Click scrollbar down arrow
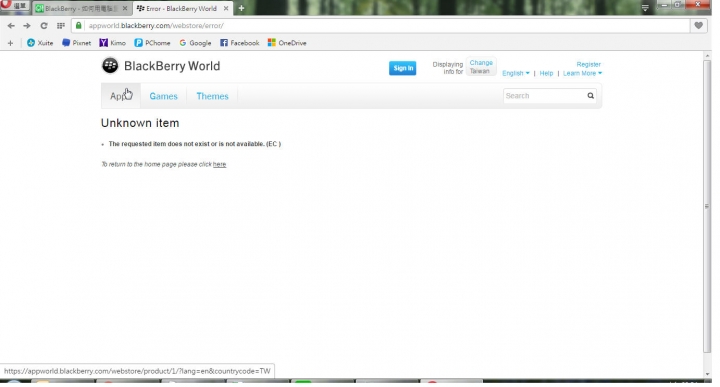Viewport: 720px width, 387px height. click(707, 374)
